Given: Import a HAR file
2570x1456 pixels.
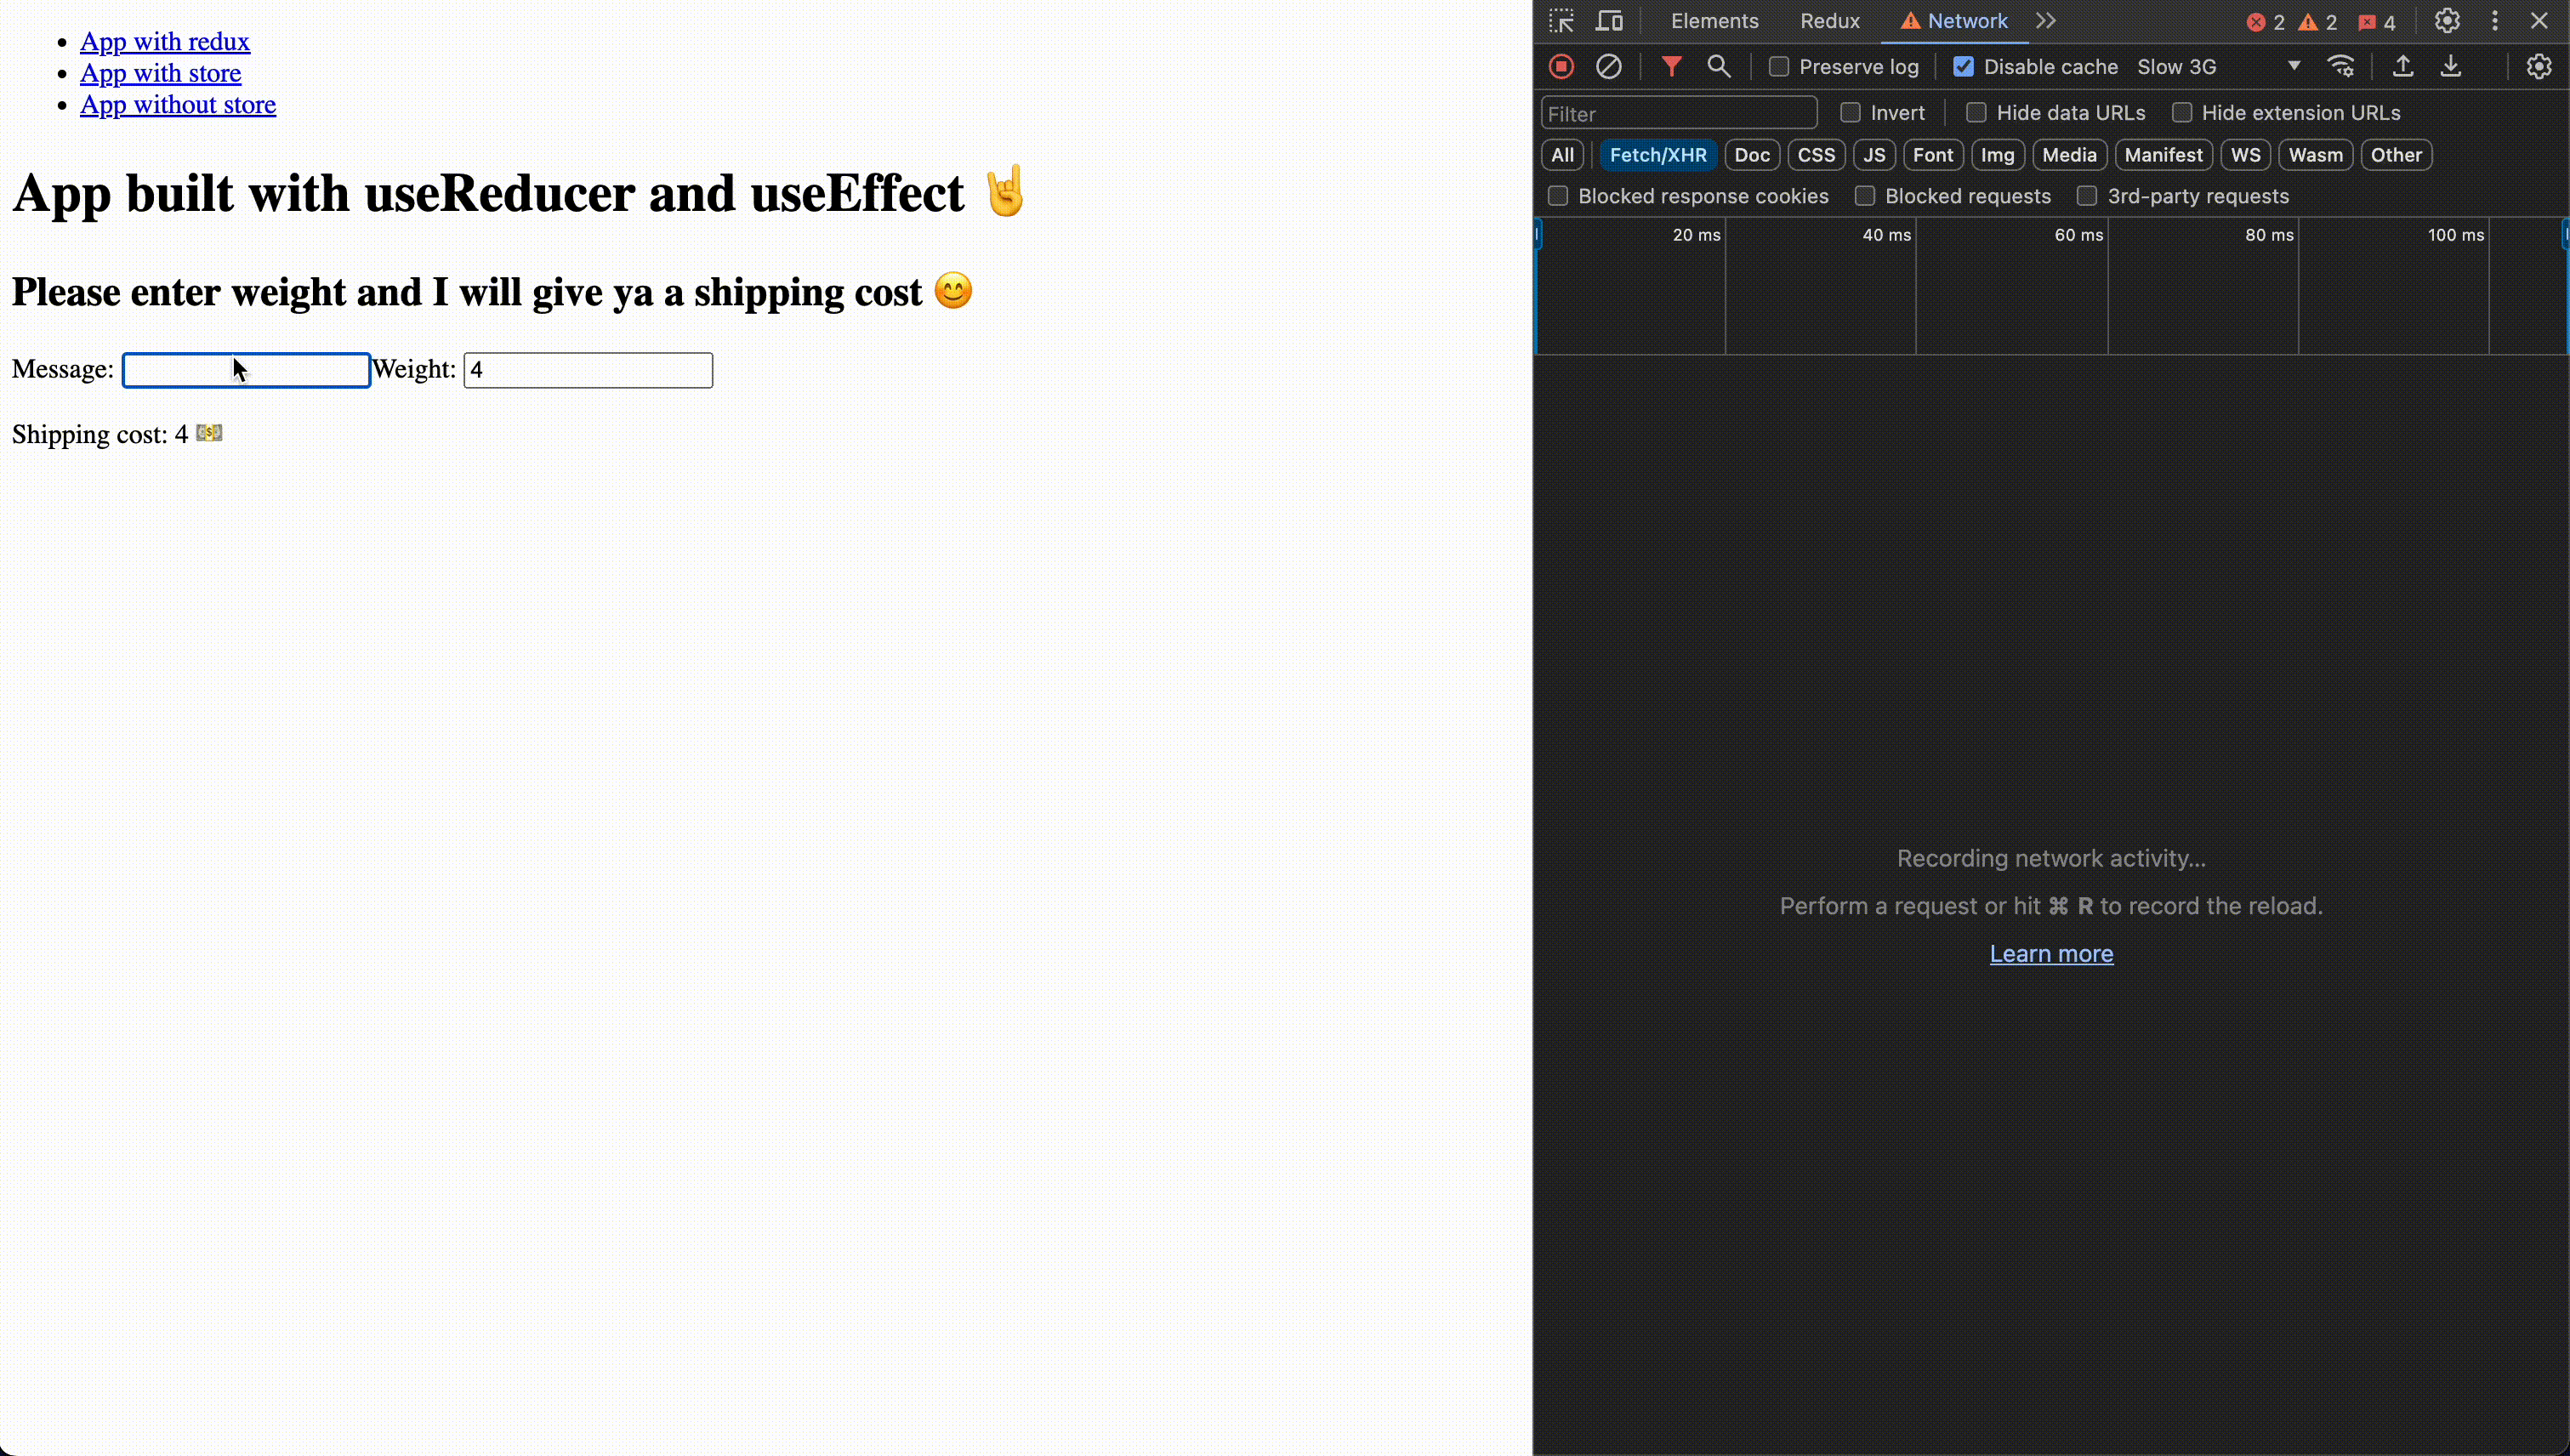Looking at the screenshot, I should tap(2402, 66).
